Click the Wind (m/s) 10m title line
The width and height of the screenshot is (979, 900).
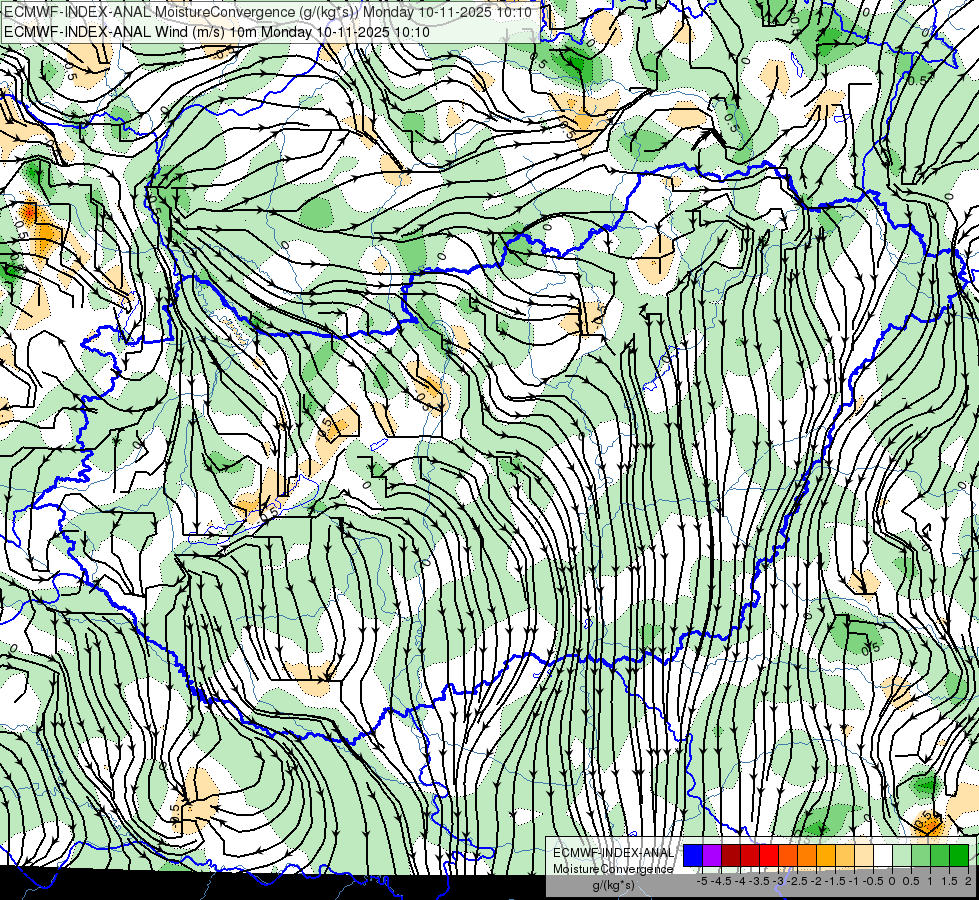[217, 32]
